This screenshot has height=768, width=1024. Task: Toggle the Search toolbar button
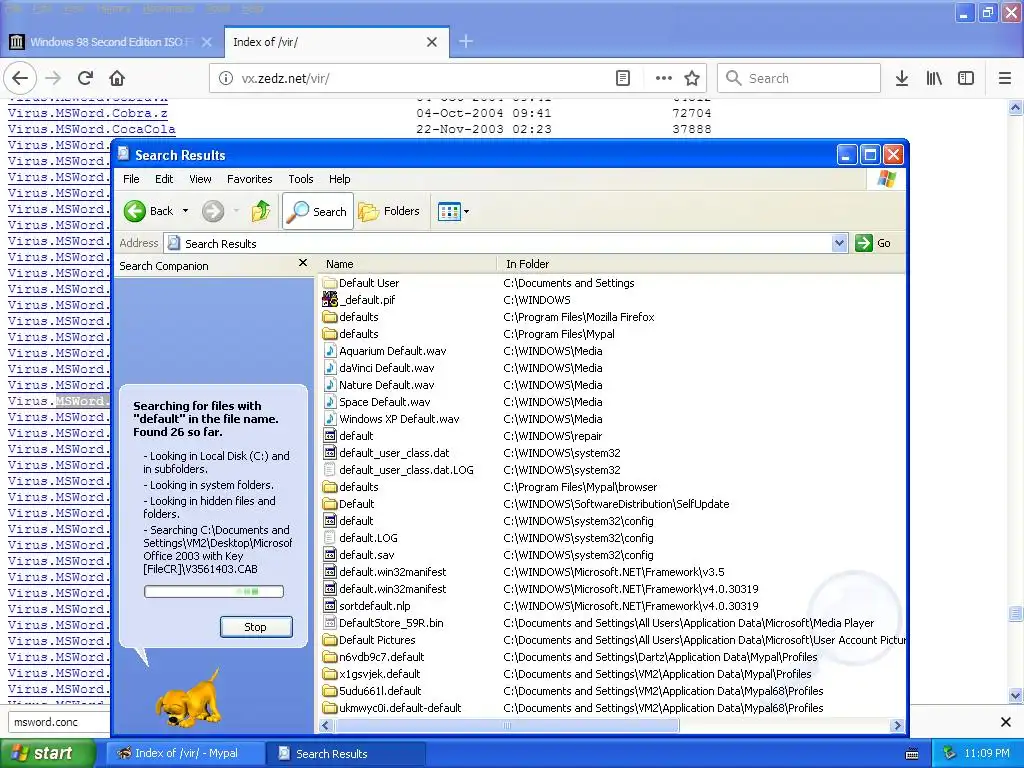[318, 211]
